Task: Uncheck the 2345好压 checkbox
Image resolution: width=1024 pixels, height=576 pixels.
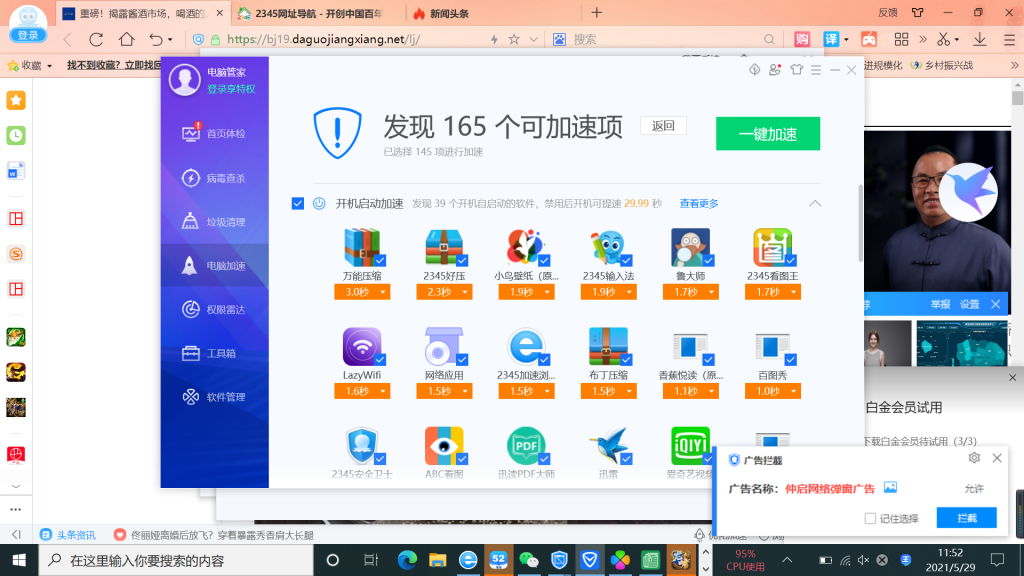Action: click(x=462, y=261)
